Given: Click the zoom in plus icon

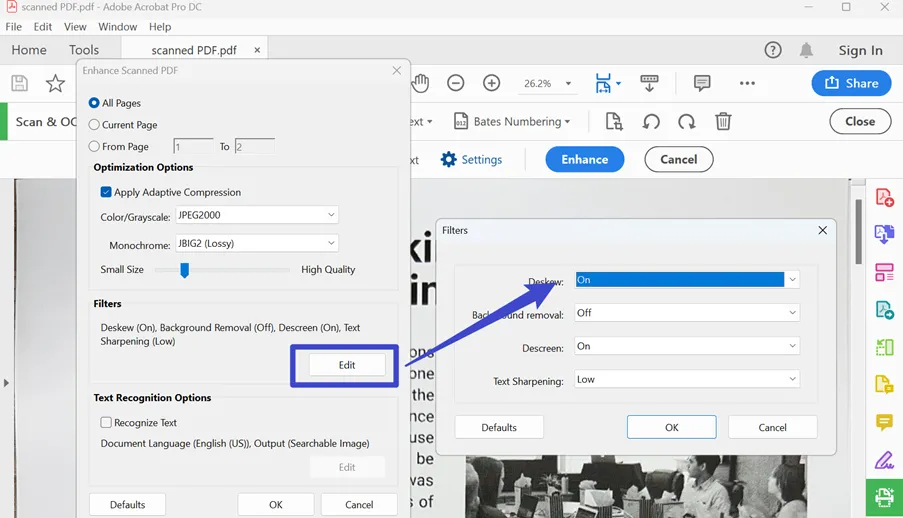Looking at the screenshot, I should coord(491,83).
